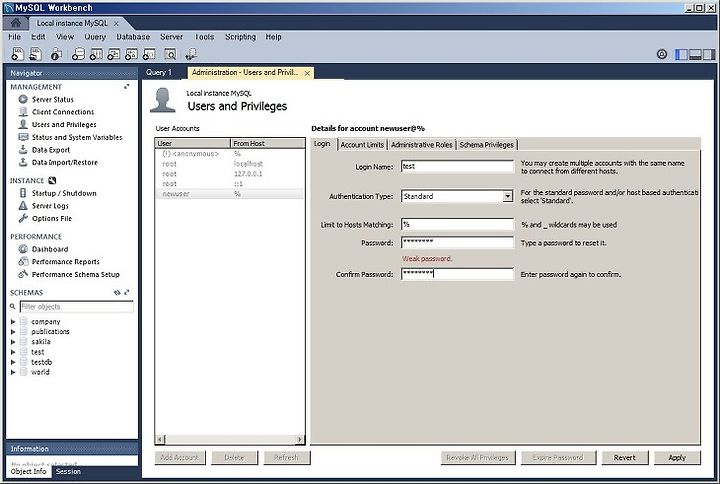Click the Limit to Hosts Matching field
This screenshot has width=720, height=484.
457,225
